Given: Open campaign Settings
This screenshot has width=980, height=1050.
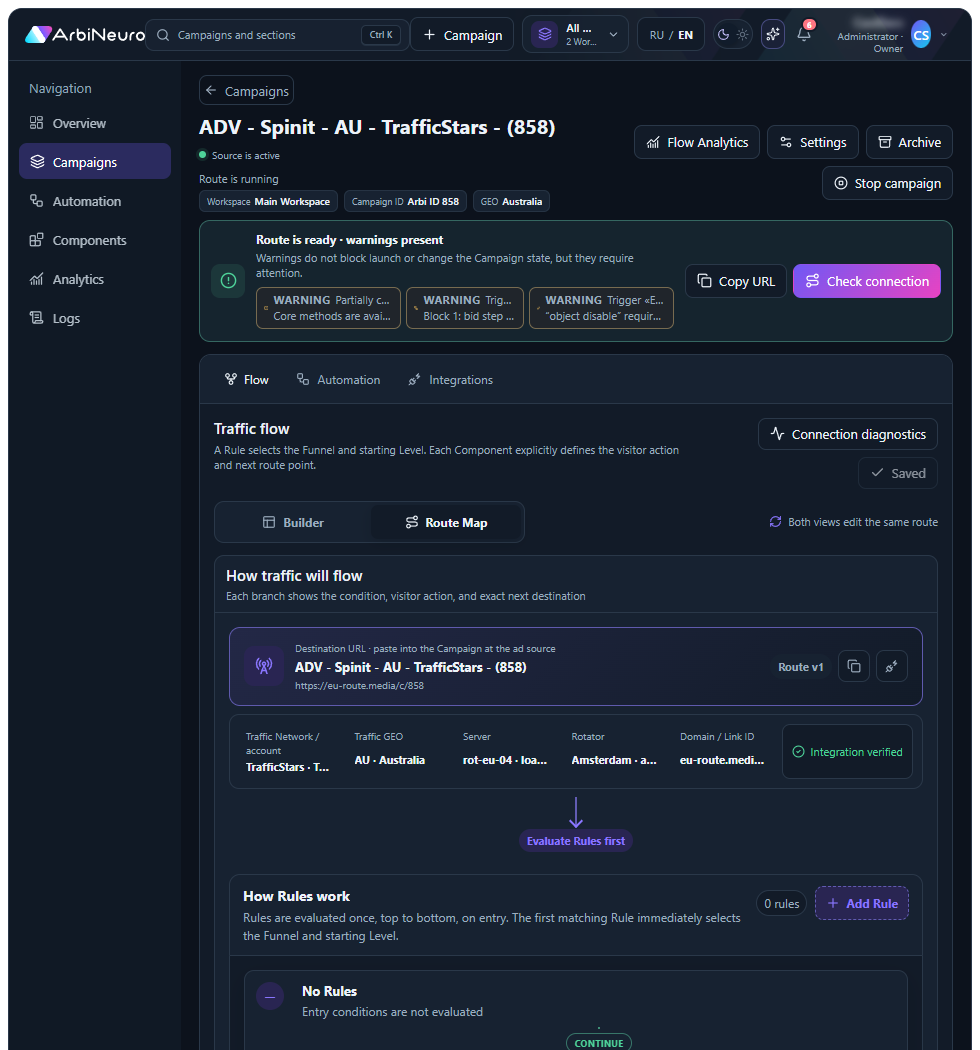Looking at the screenshot, I should click(813, 142).
